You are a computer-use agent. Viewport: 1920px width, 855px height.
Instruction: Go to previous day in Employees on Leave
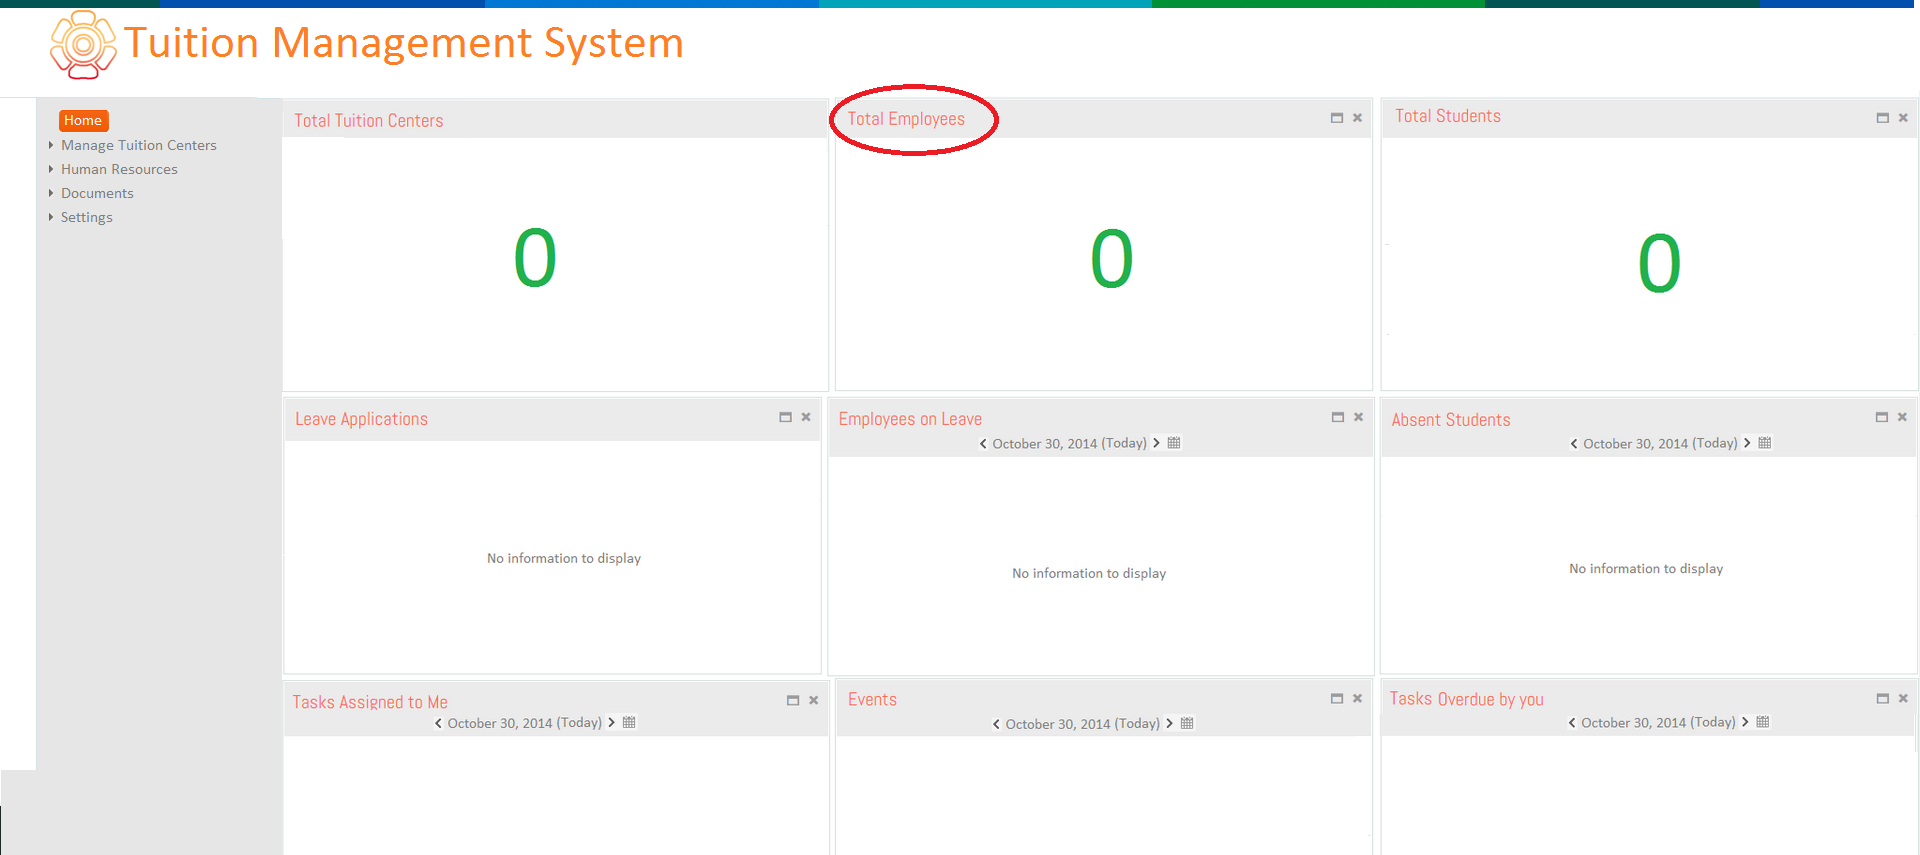pos(983,444)
